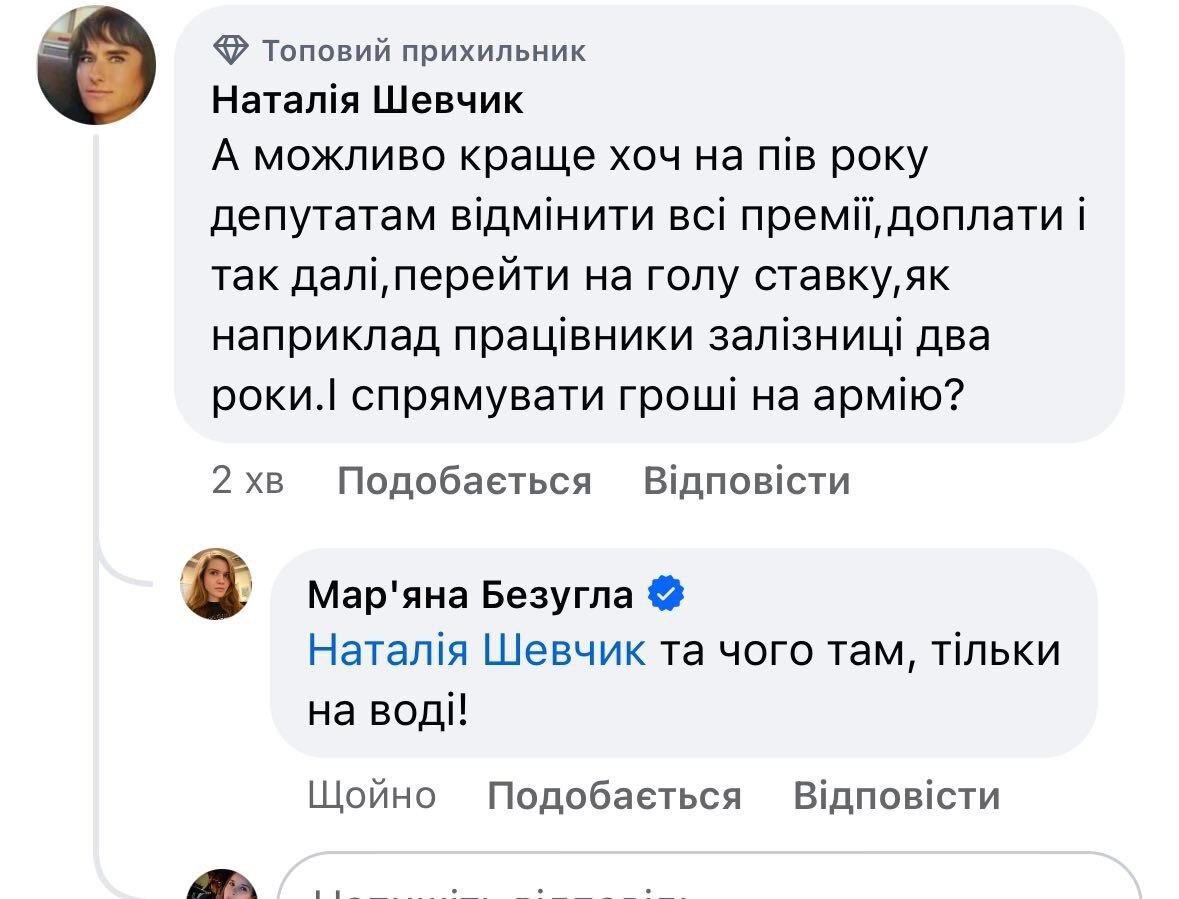The height and width of the screenshot is (899, 1179).
Task: Like Мар'яна Безугла's reply with Подобається
Action: point(614,796)
